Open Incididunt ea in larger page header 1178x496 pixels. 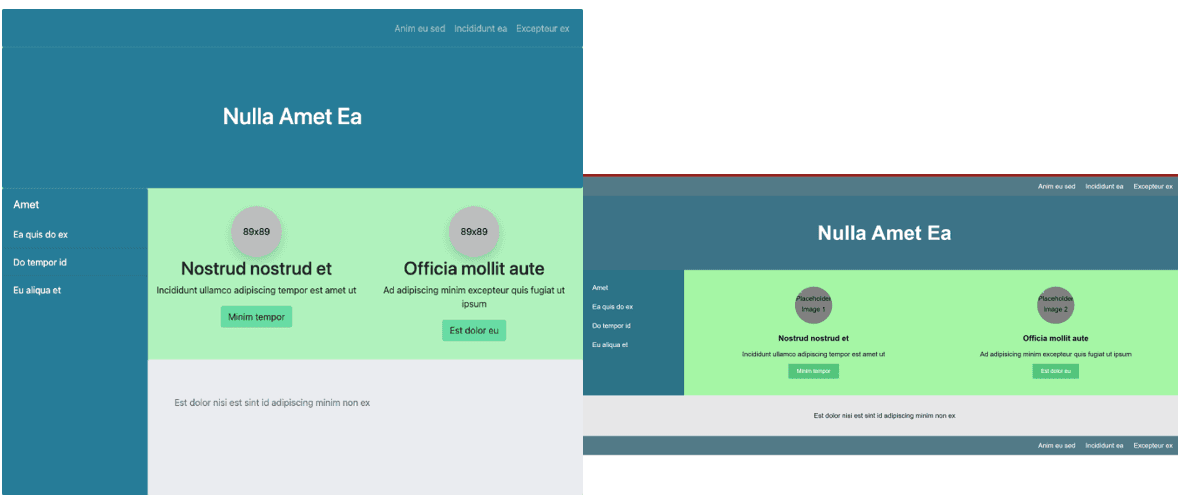click(481, 29)
